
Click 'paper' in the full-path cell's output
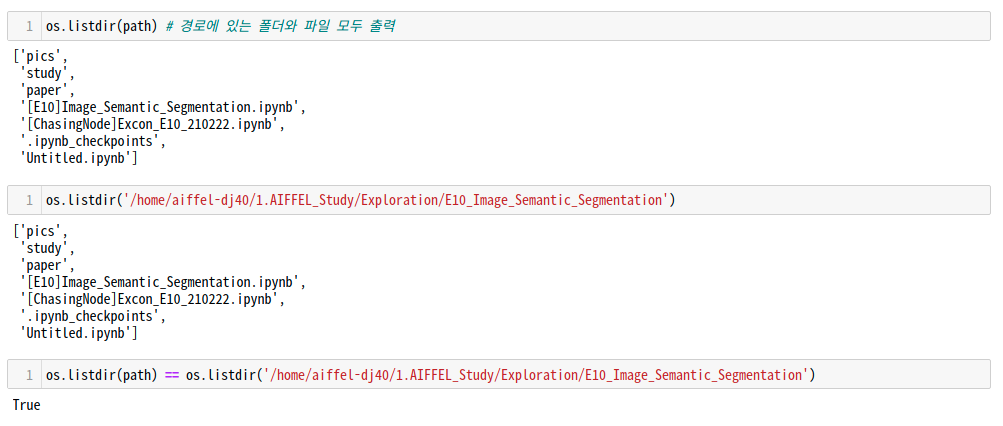[x=44, y=264]
